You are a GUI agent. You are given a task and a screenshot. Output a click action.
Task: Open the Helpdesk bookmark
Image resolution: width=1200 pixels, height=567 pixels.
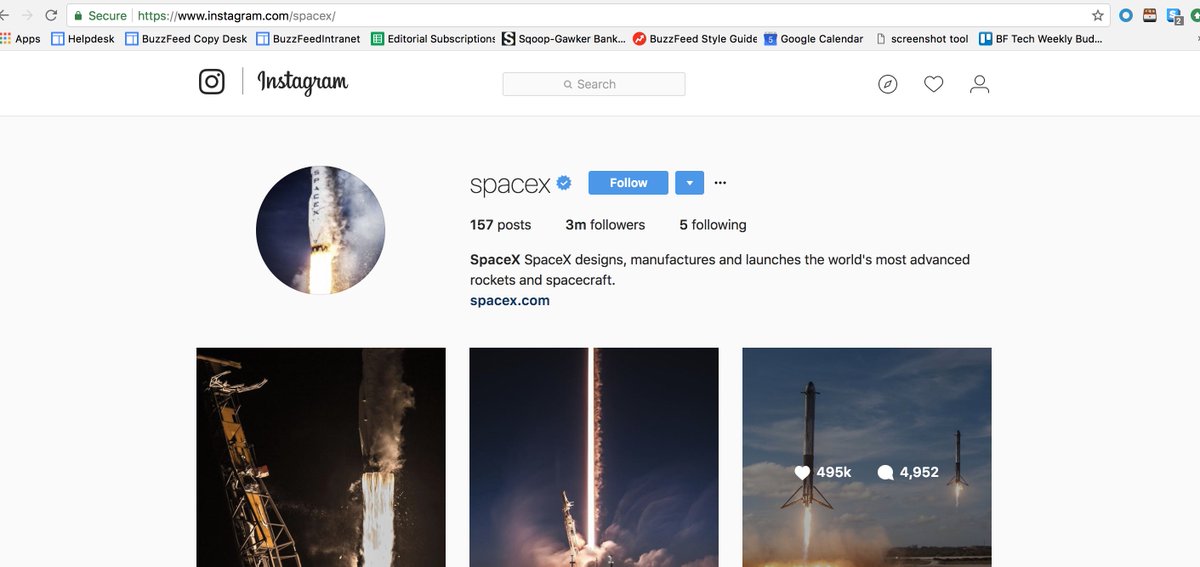point(83,39)
